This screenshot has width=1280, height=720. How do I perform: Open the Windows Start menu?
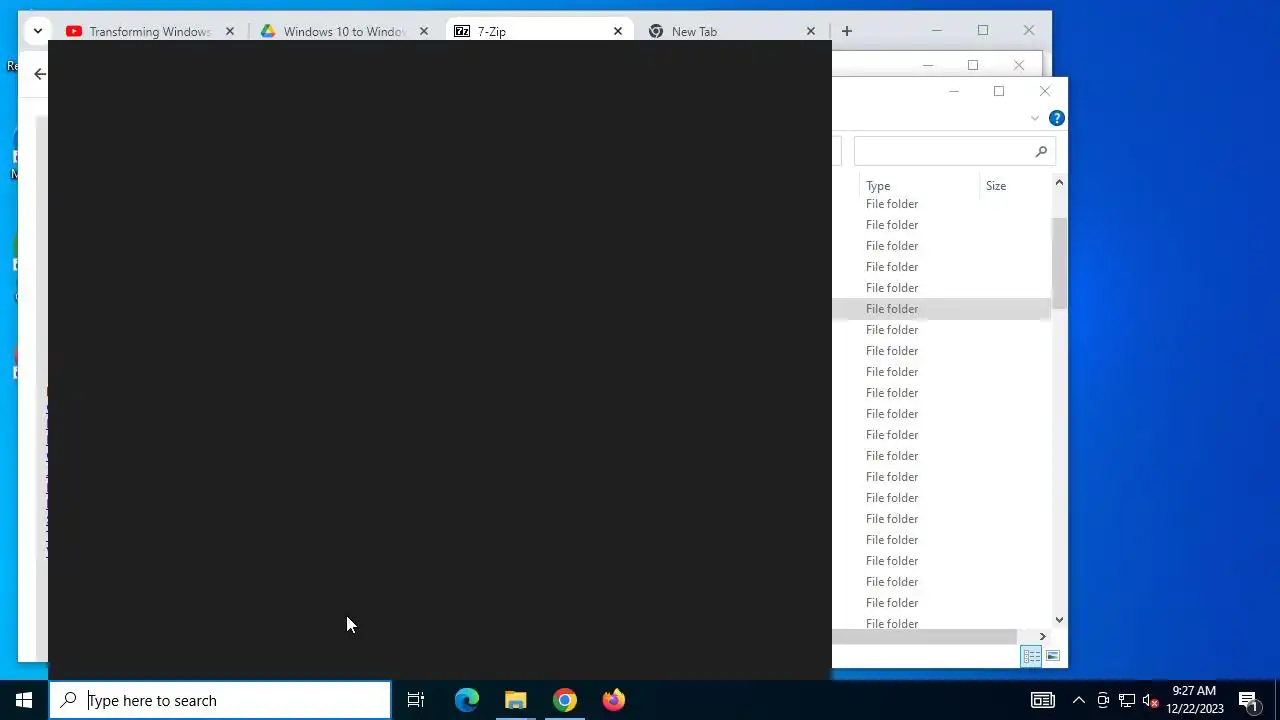click(24, 700)
